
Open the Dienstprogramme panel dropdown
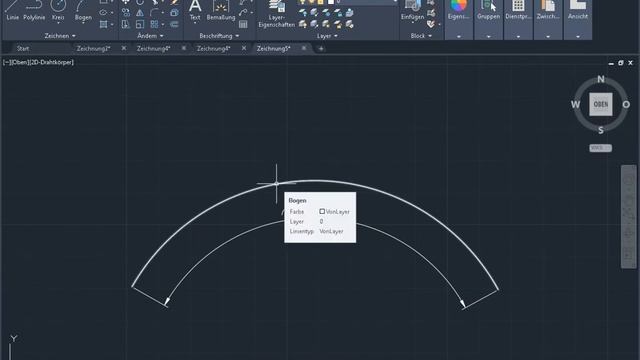pyautogui.click(x=518, y=37)
